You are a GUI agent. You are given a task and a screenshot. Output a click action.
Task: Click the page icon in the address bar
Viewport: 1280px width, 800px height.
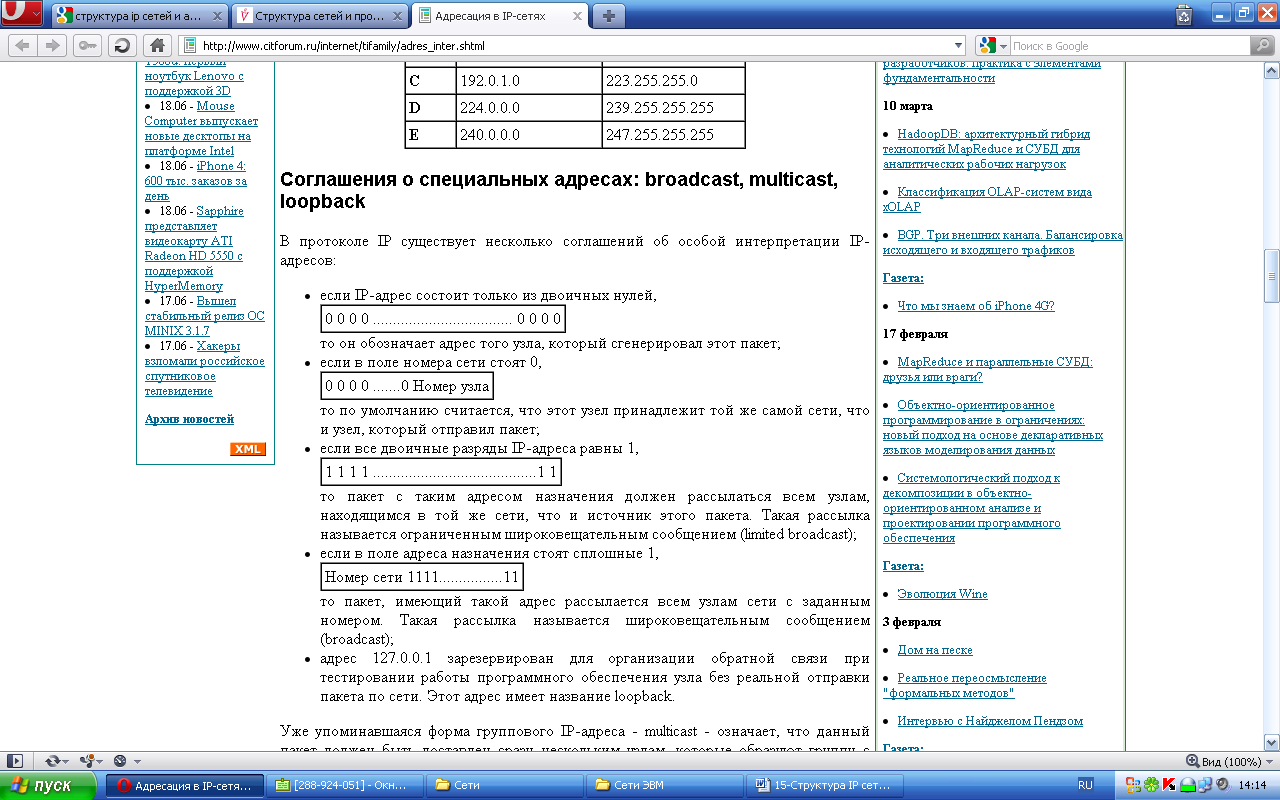coord(189,46)
